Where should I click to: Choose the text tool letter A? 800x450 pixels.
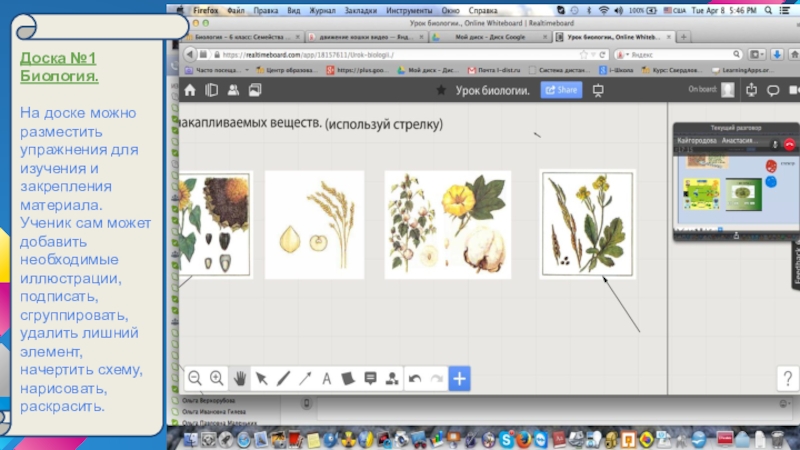tap(327, 378)
